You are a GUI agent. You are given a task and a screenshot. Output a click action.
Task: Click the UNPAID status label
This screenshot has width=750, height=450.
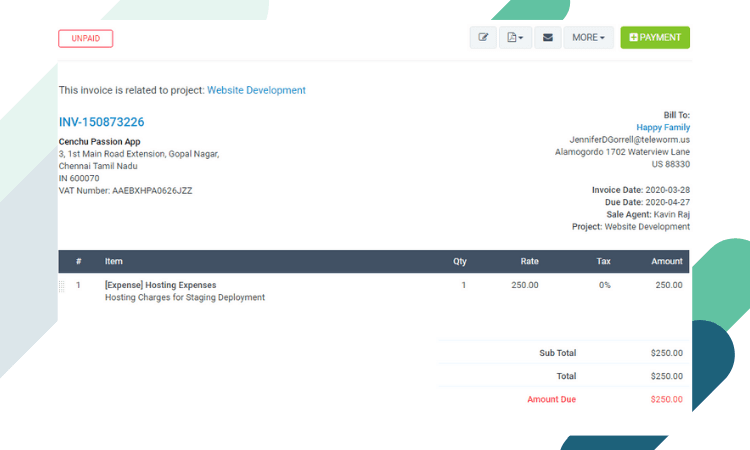(86, 39)
